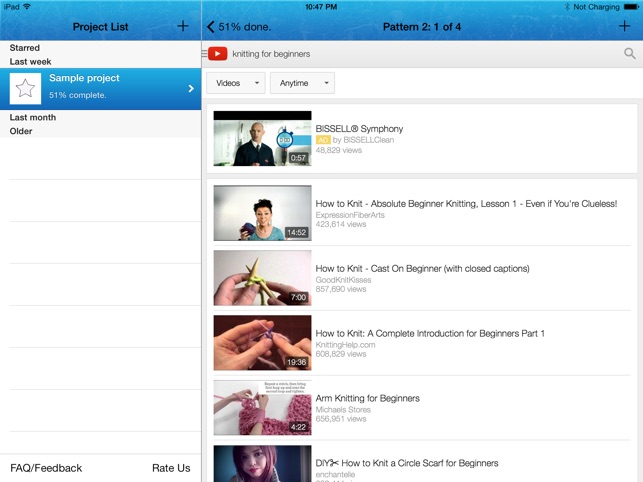The image size is (643, 482).
Task: Tap the 10:47 PM clock
Action: pyautogui.click(x=321, y=7)
